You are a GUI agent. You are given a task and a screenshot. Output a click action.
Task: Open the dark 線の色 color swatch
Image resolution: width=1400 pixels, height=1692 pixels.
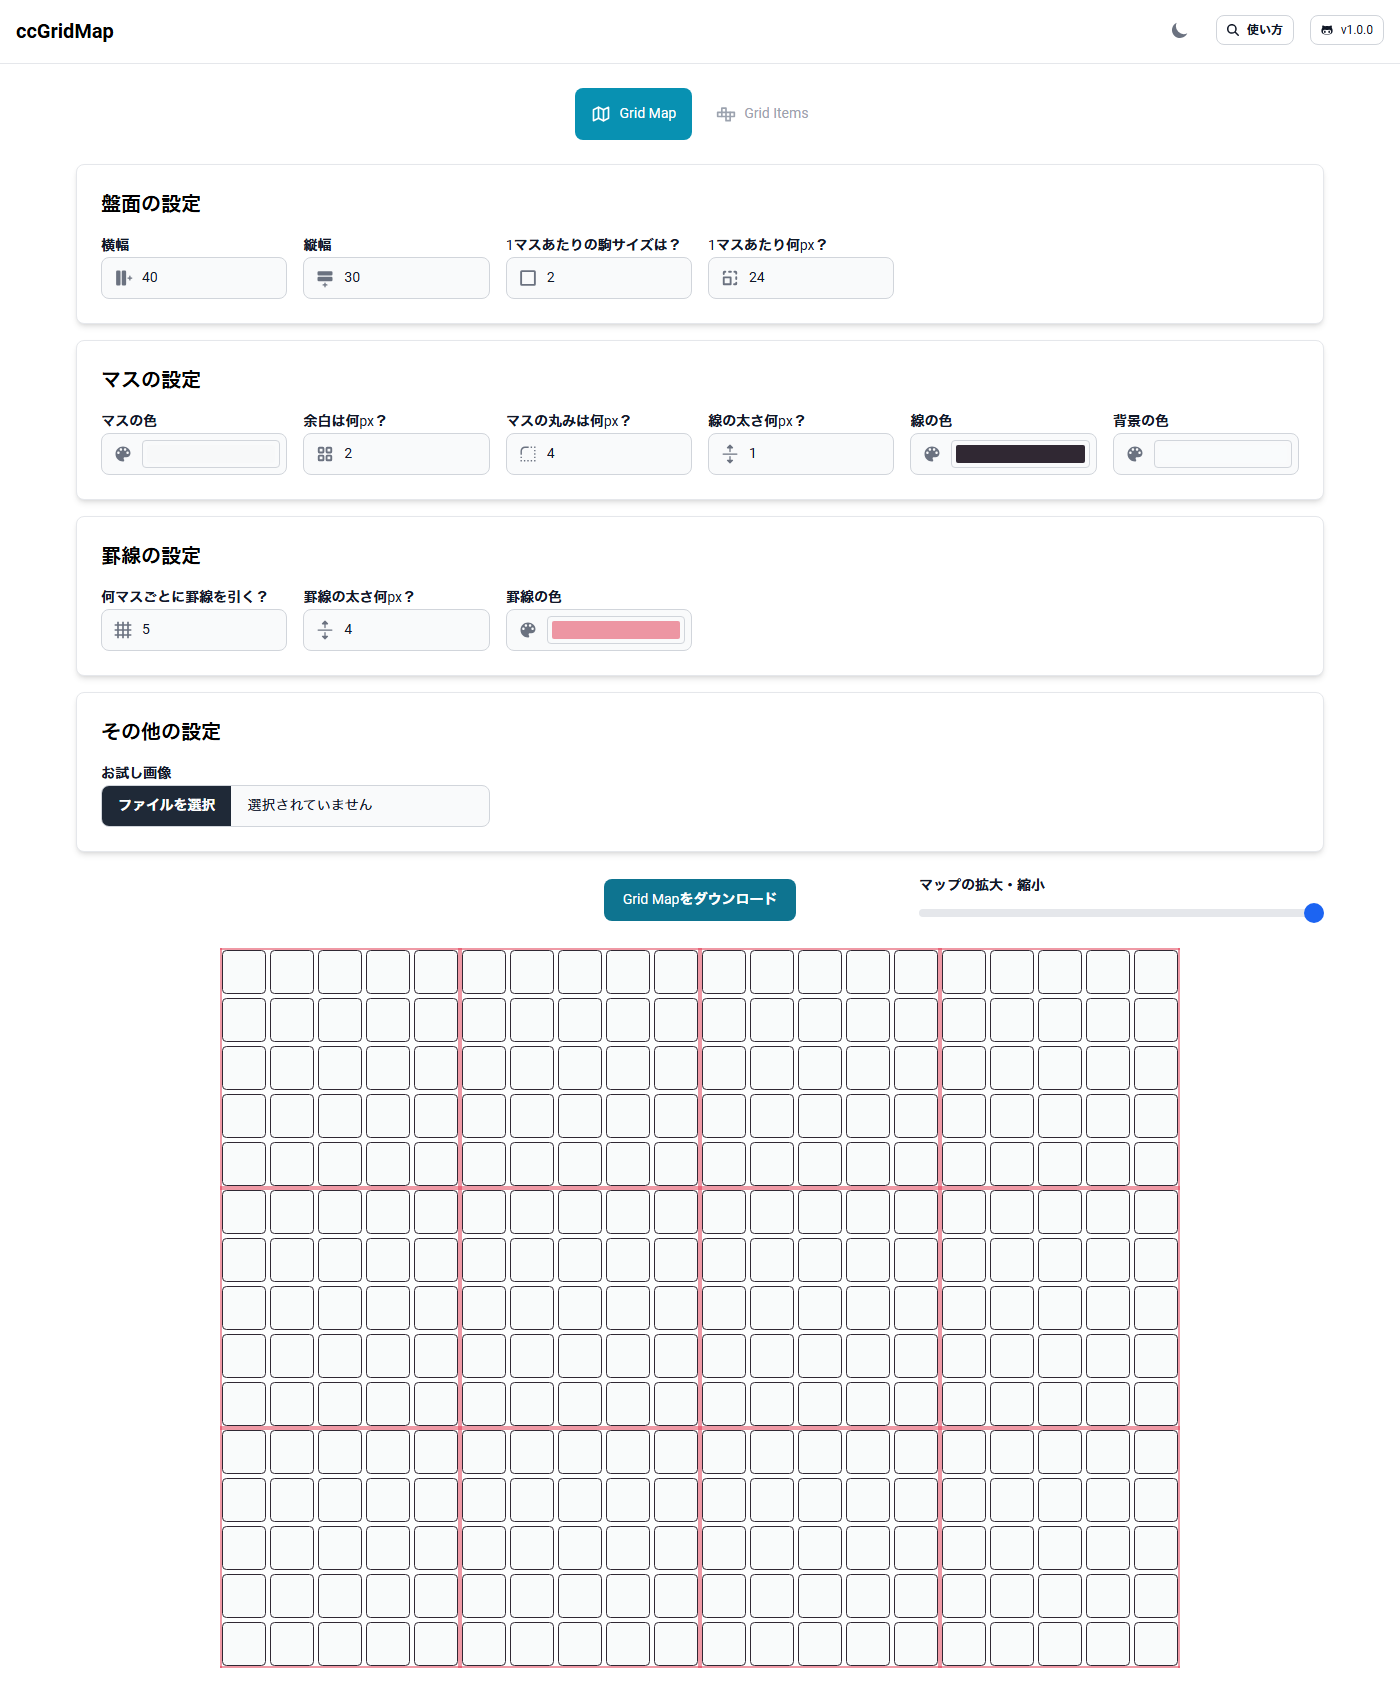[x=1020, y=454]
